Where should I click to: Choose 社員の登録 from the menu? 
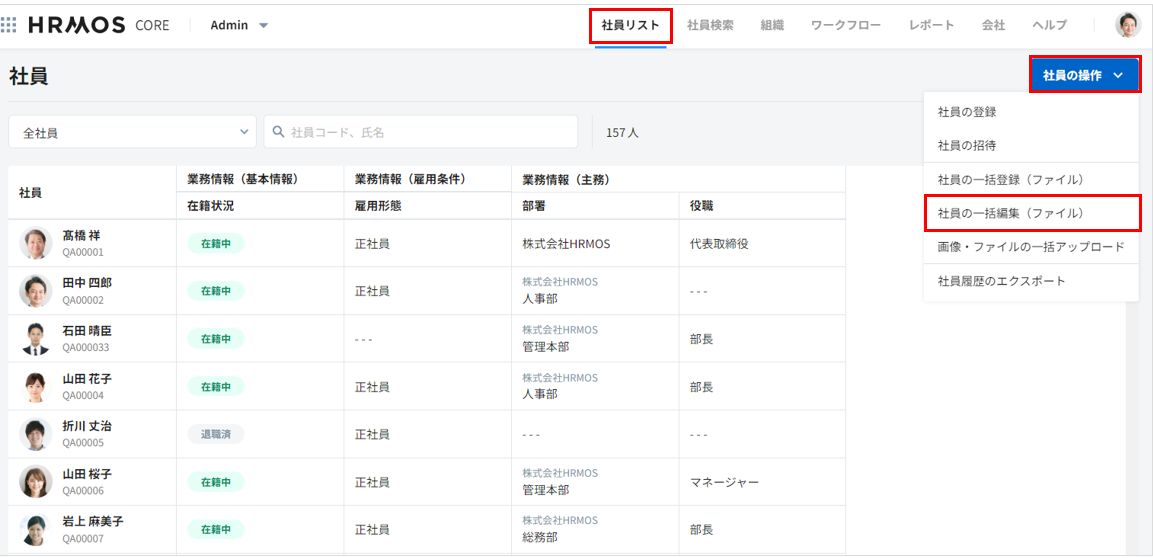pyautogui.click(x=967, y=112)
